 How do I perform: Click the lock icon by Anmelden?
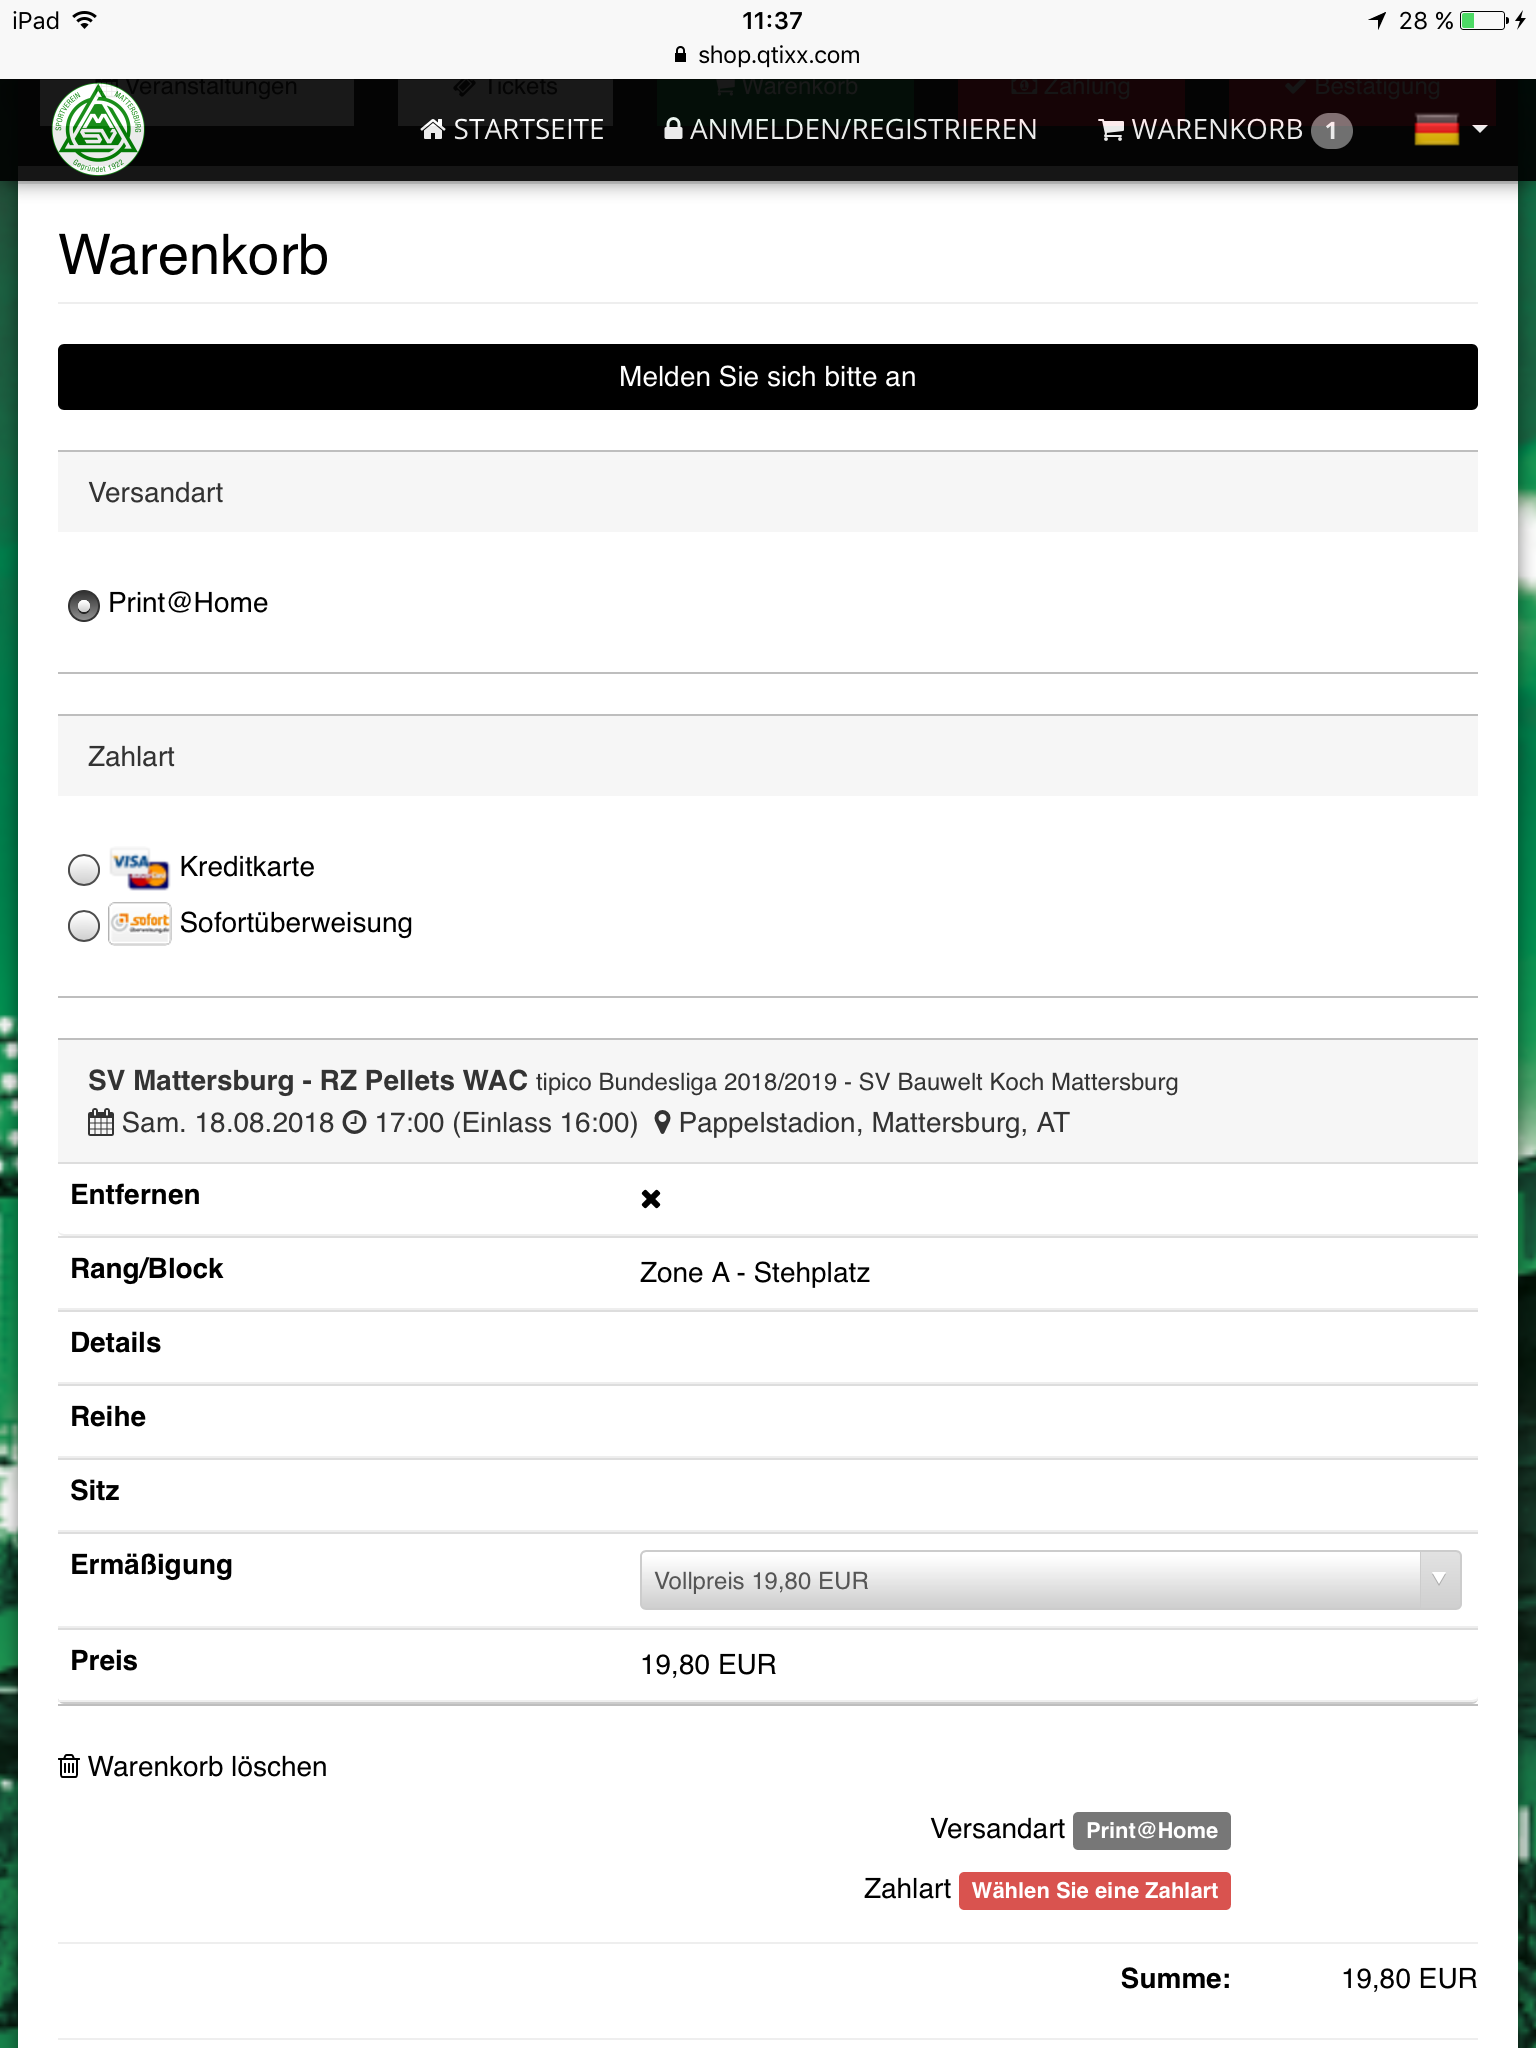674,129
